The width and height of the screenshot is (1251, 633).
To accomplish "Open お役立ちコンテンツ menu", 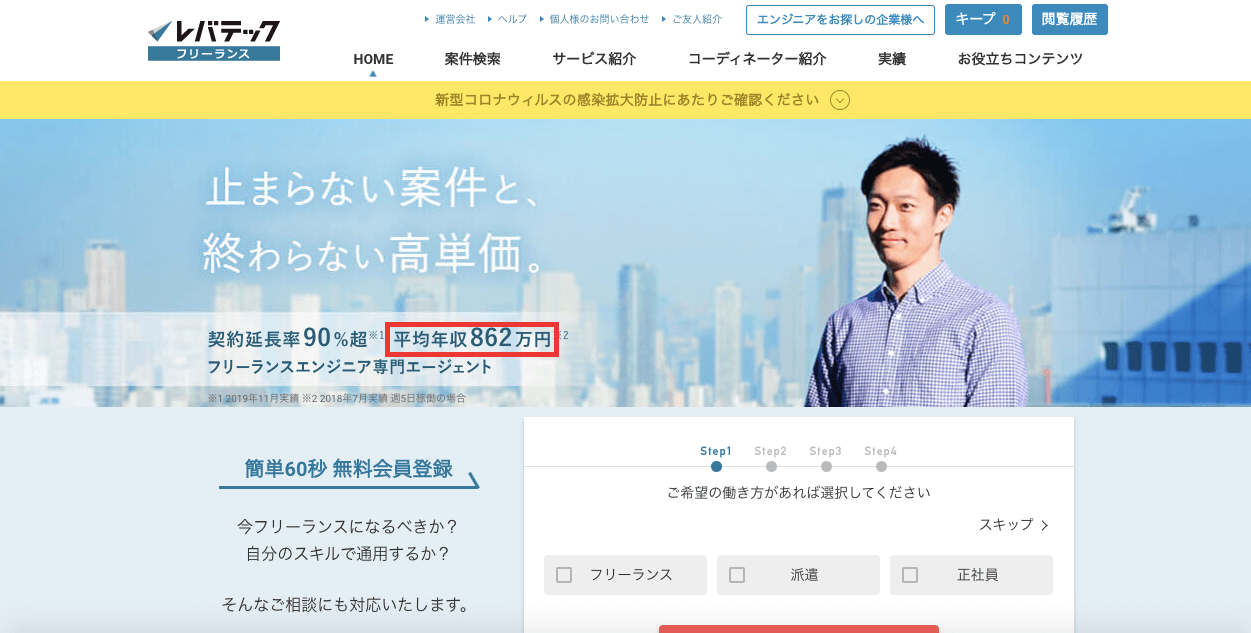I will (1020, 59).
